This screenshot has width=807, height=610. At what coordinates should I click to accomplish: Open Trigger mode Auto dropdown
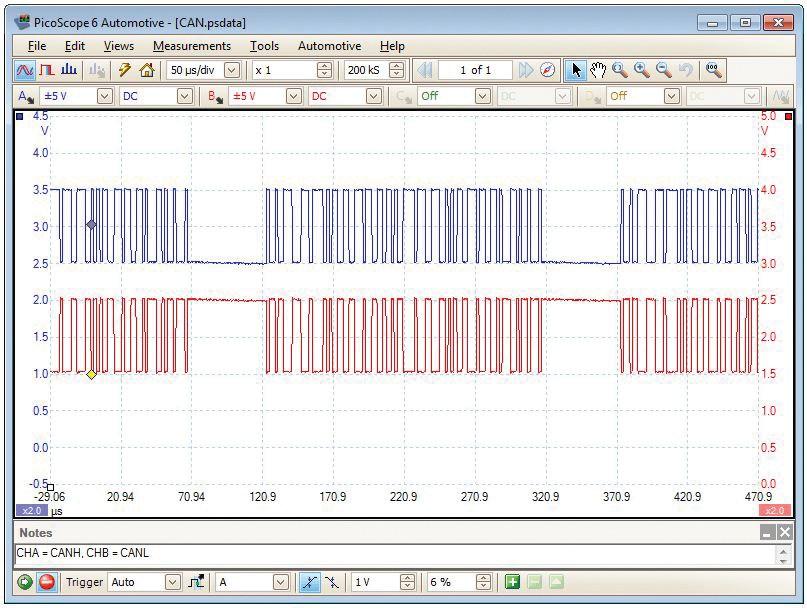[x=172, y=582]
